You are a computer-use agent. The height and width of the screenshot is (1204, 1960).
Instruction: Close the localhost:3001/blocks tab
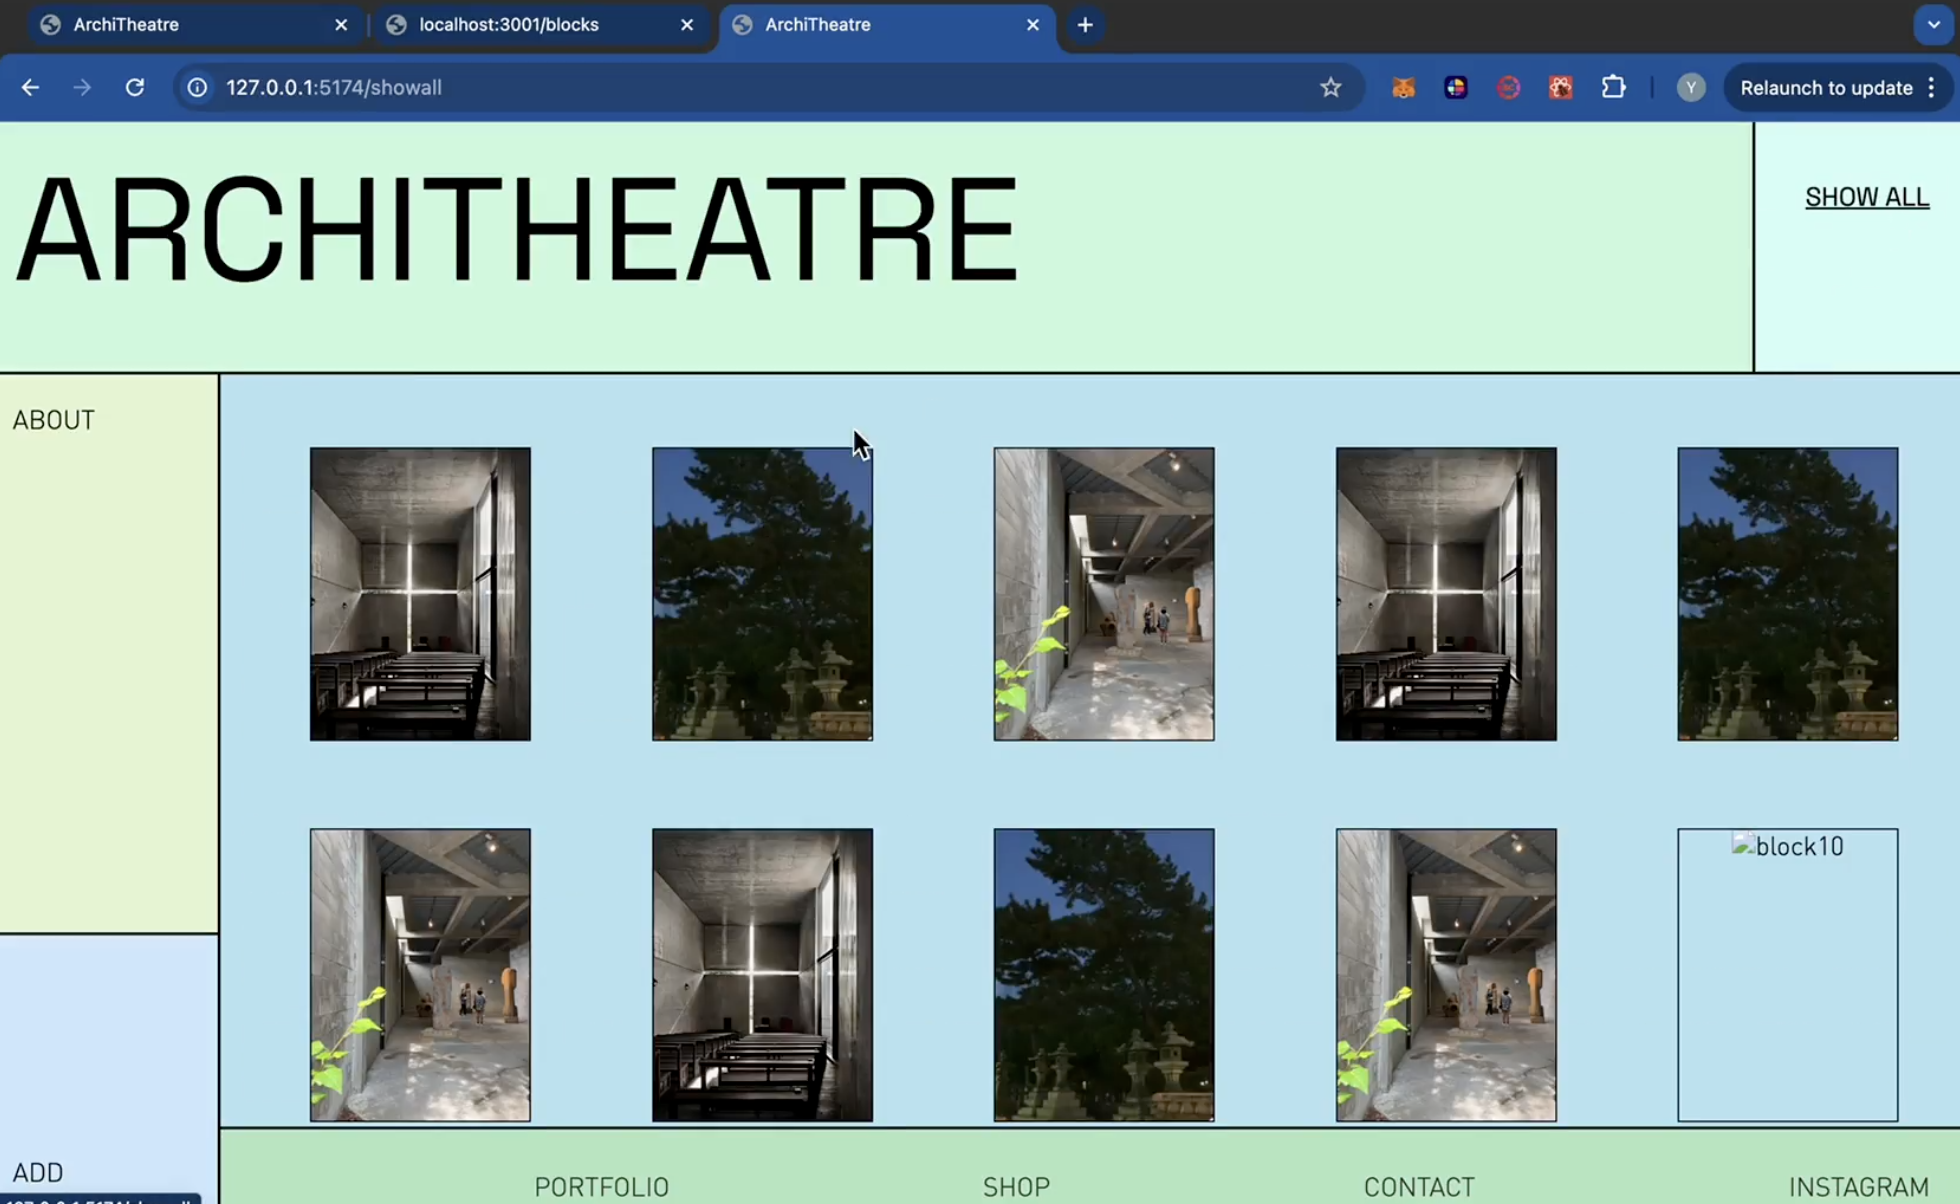[x=687, y=25]
